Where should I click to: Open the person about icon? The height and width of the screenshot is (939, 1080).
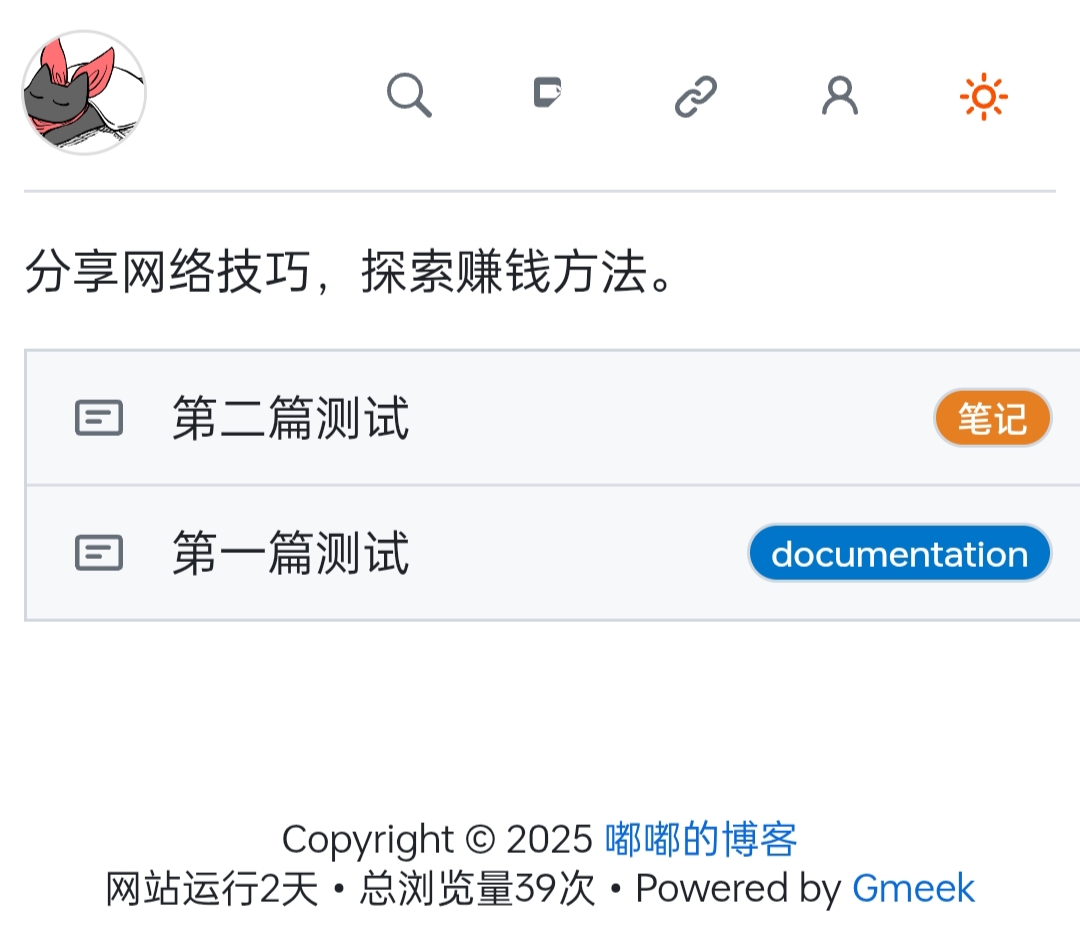840,96
